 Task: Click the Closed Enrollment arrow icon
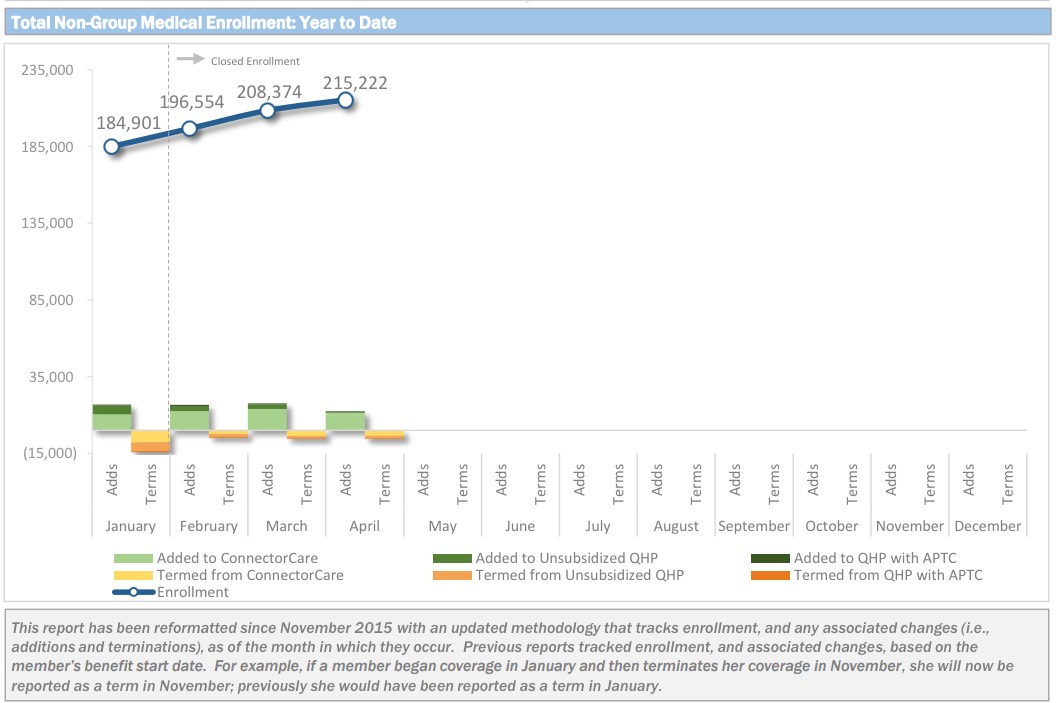[x=190, y=60]
